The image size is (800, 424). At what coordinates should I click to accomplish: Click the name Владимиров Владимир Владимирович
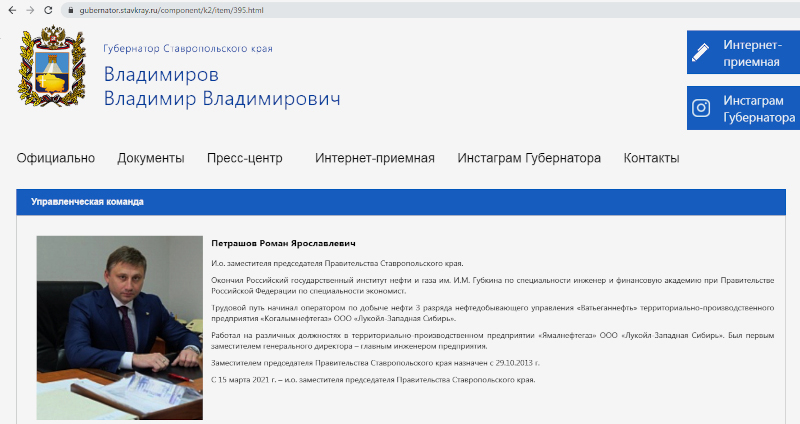coord(222,86)
